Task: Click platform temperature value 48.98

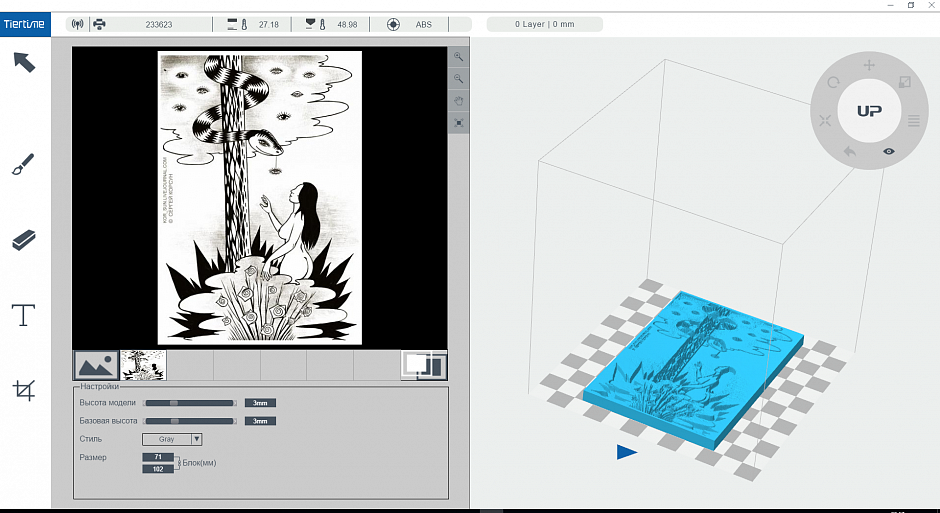Action: [x=347, y=25]
